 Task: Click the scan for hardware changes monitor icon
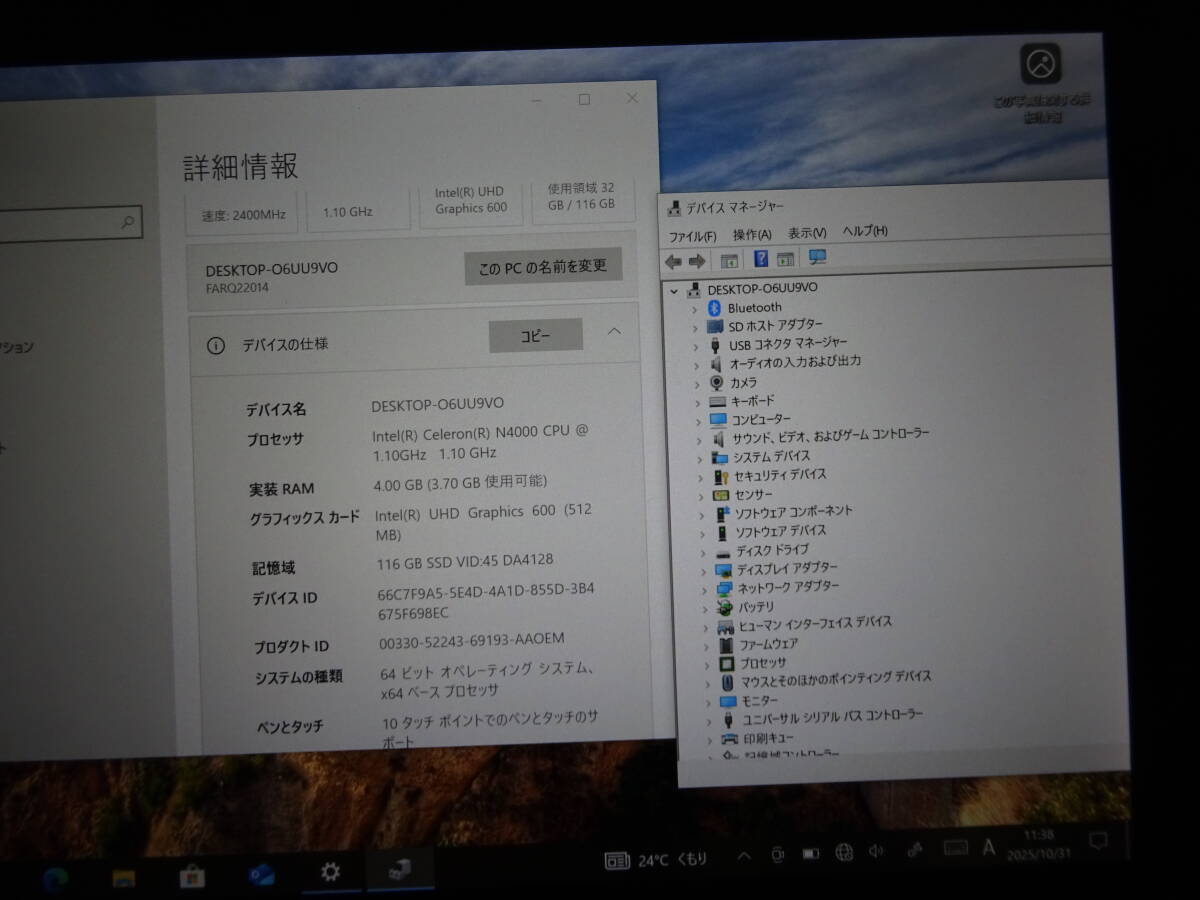tap(817, 258)
